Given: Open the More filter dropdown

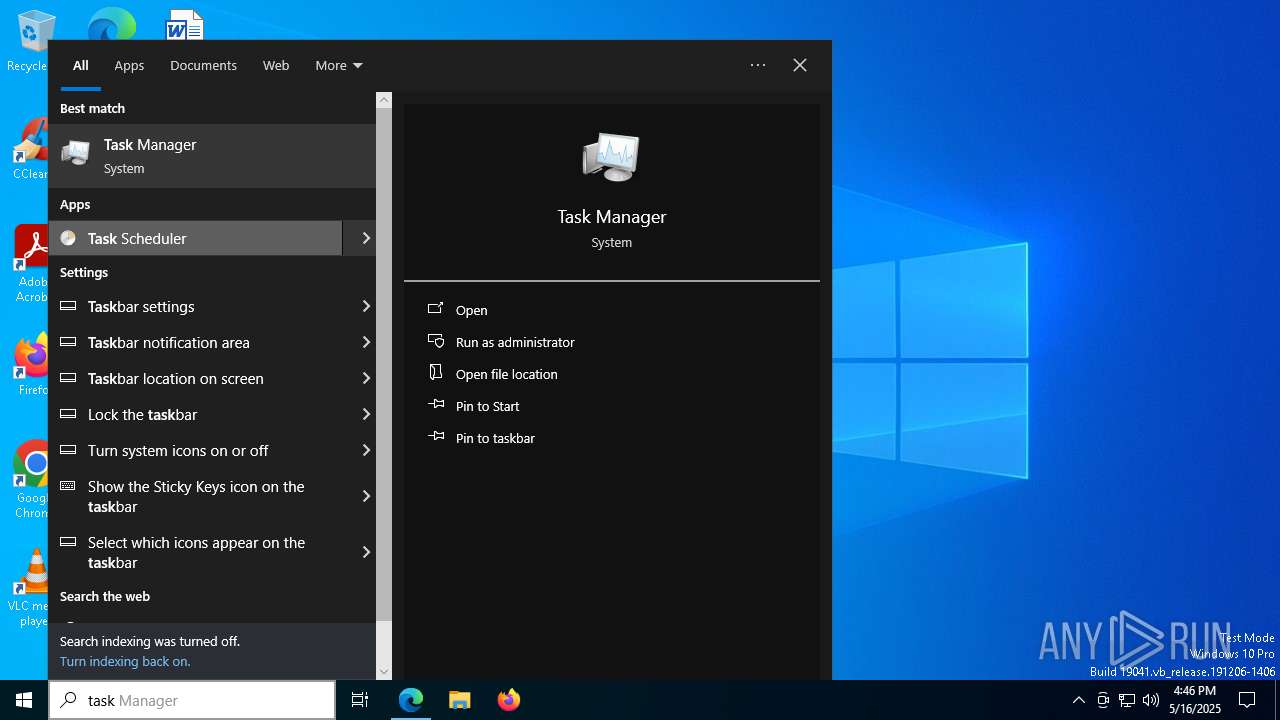Looking at the screenshot, I should (x=338, y=65).
